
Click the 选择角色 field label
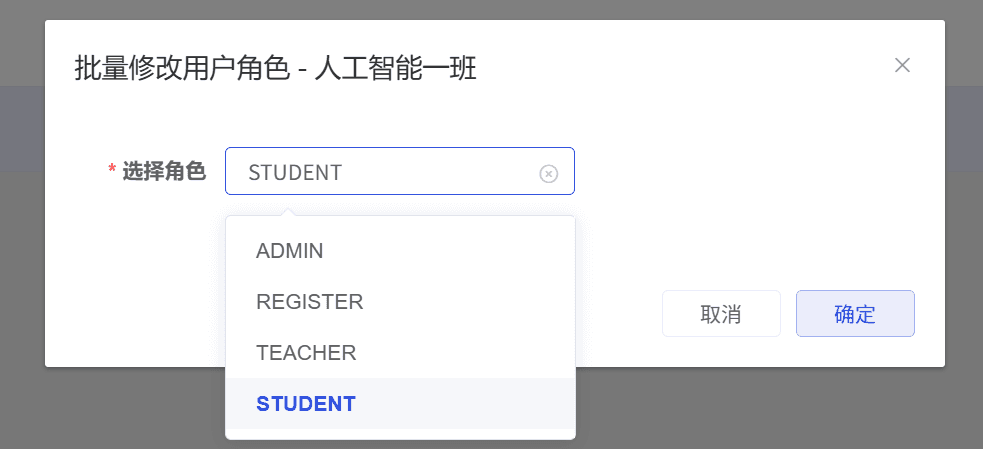click(x=164, y=172)
